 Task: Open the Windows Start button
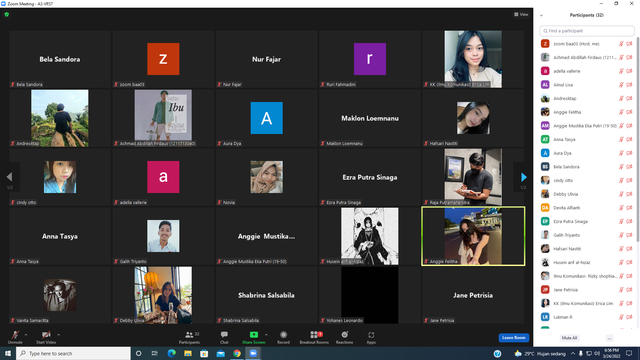[8, 353]
